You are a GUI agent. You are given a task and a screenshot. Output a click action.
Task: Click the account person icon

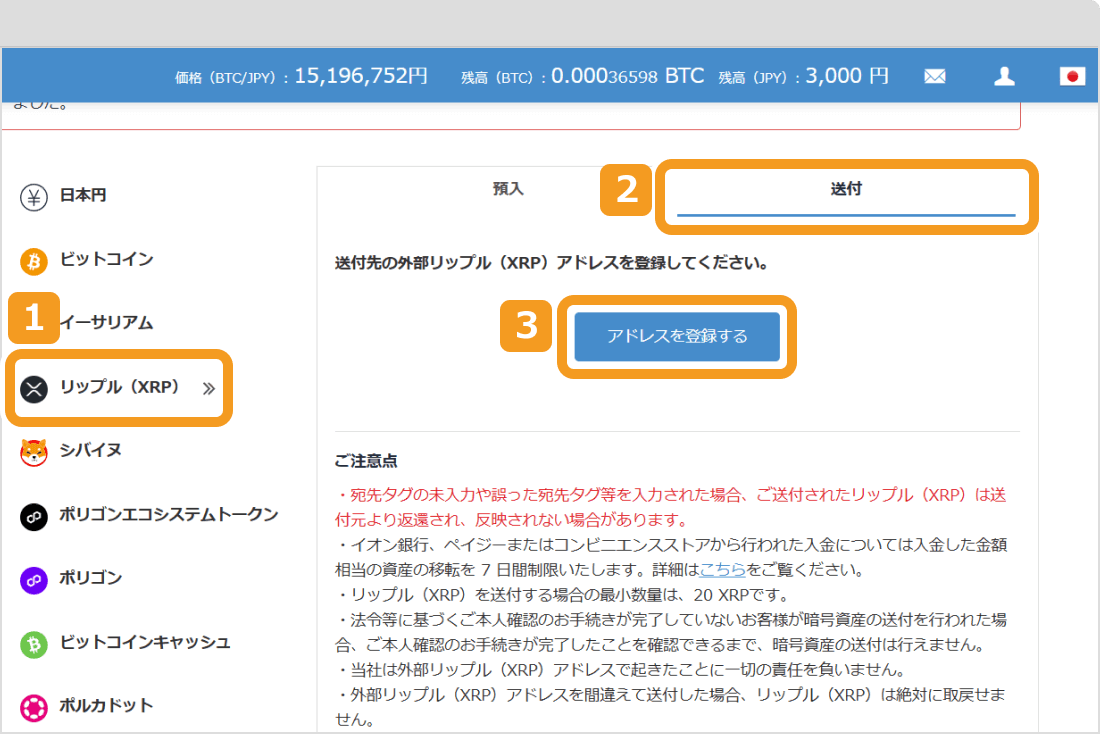[1004, 75]
